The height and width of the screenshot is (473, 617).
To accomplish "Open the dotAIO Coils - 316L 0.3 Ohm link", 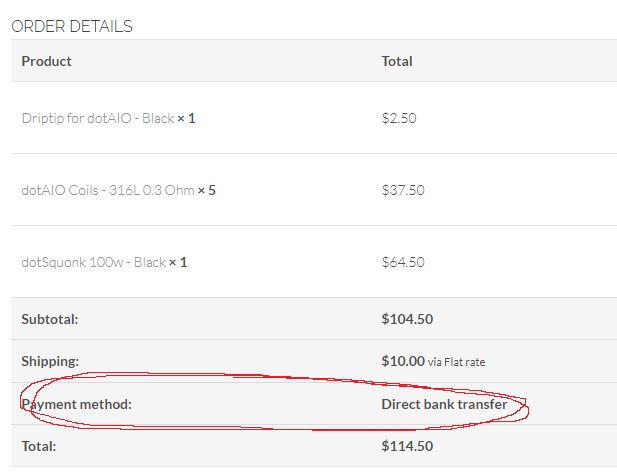I will coord(108,190).
